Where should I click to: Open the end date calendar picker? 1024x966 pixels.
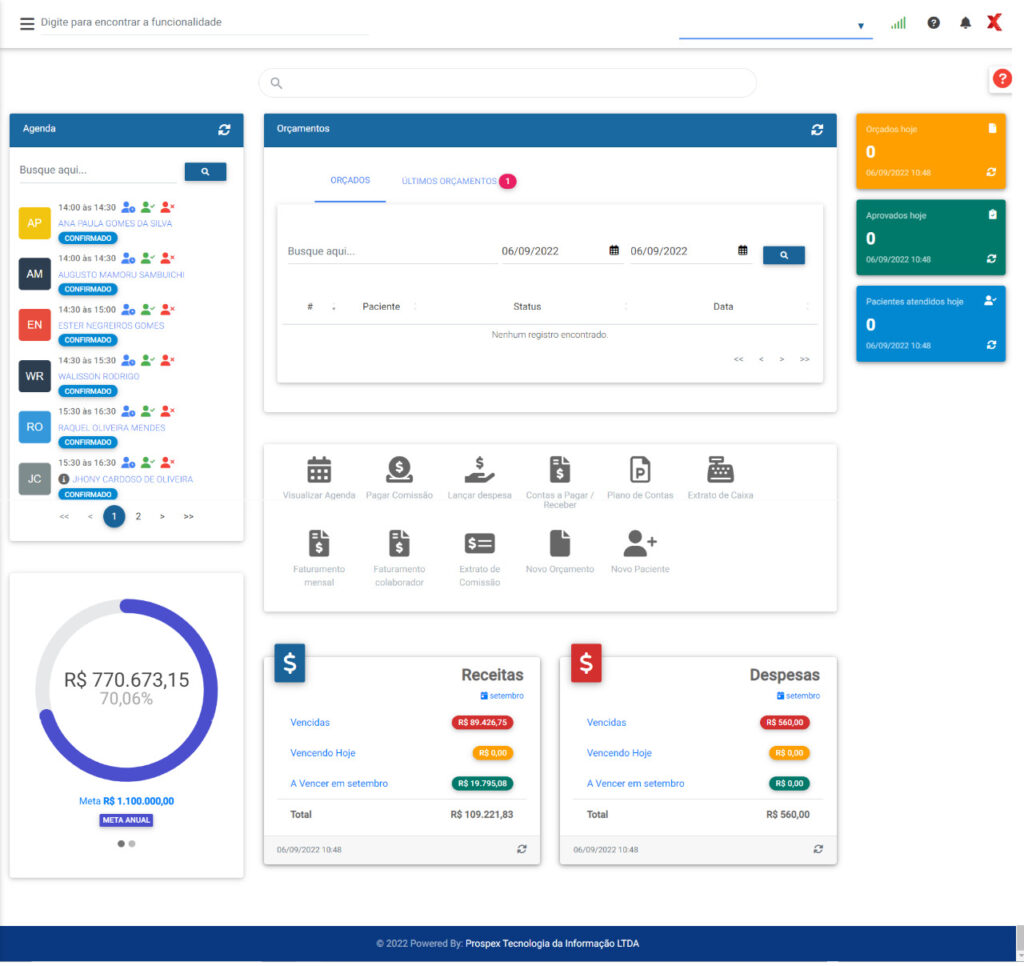pos(743,251)
